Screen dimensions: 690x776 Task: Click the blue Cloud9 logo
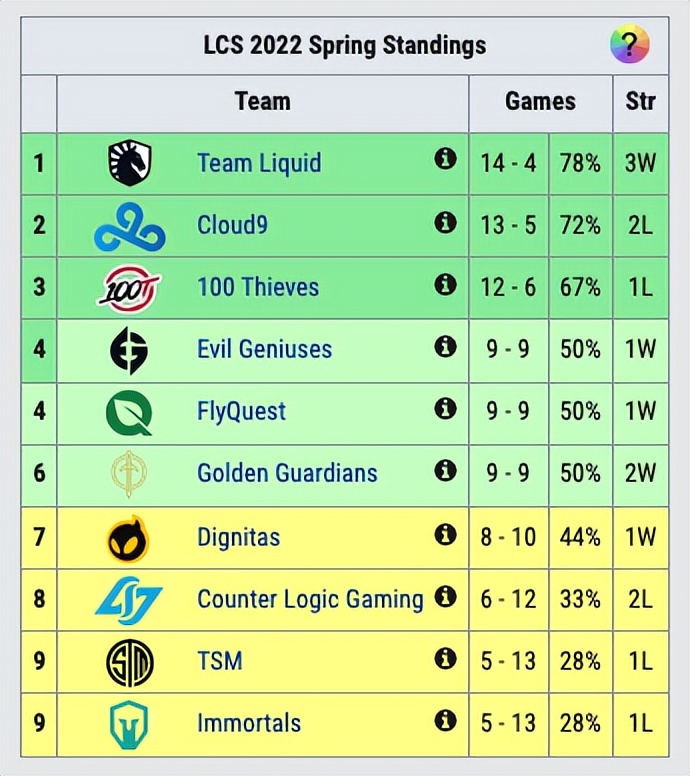130,226
